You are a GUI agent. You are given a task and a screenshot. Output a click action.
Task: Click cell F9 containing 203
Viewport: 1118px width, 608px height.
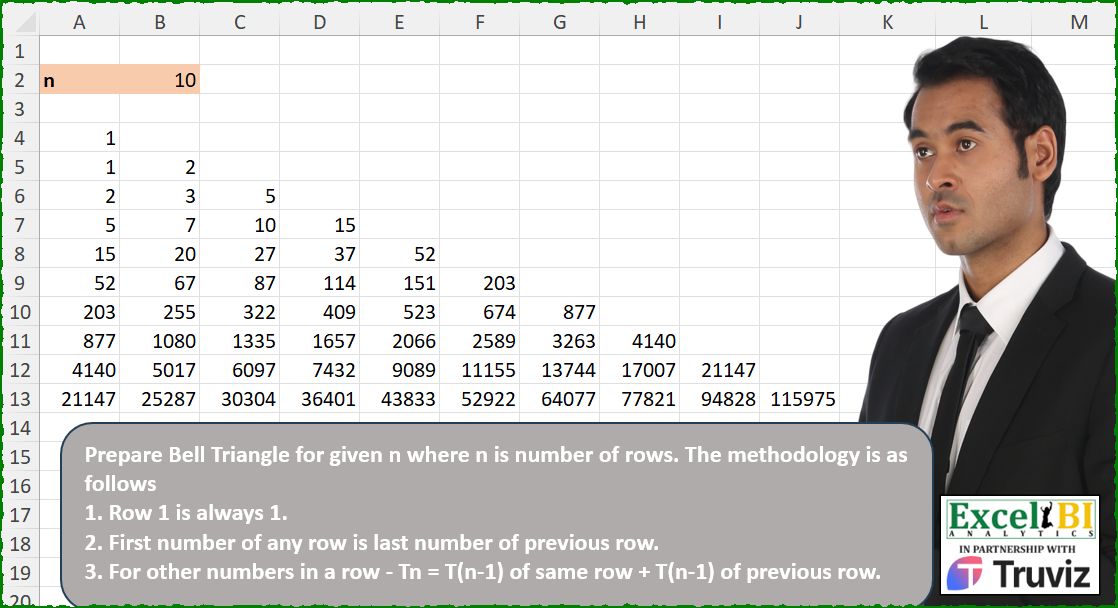tap(479, 283)
